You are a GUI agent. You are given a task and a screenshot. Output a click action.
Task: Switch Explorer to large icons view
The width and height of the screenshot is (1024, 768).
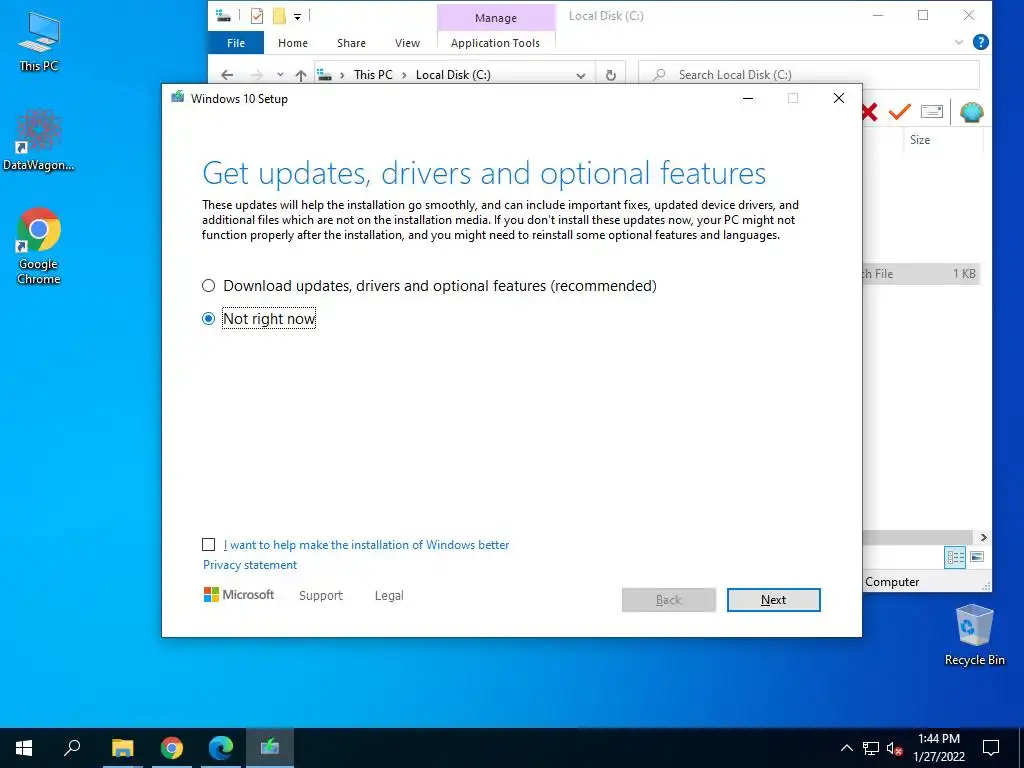pyautogui.click(x=977, y=557)
